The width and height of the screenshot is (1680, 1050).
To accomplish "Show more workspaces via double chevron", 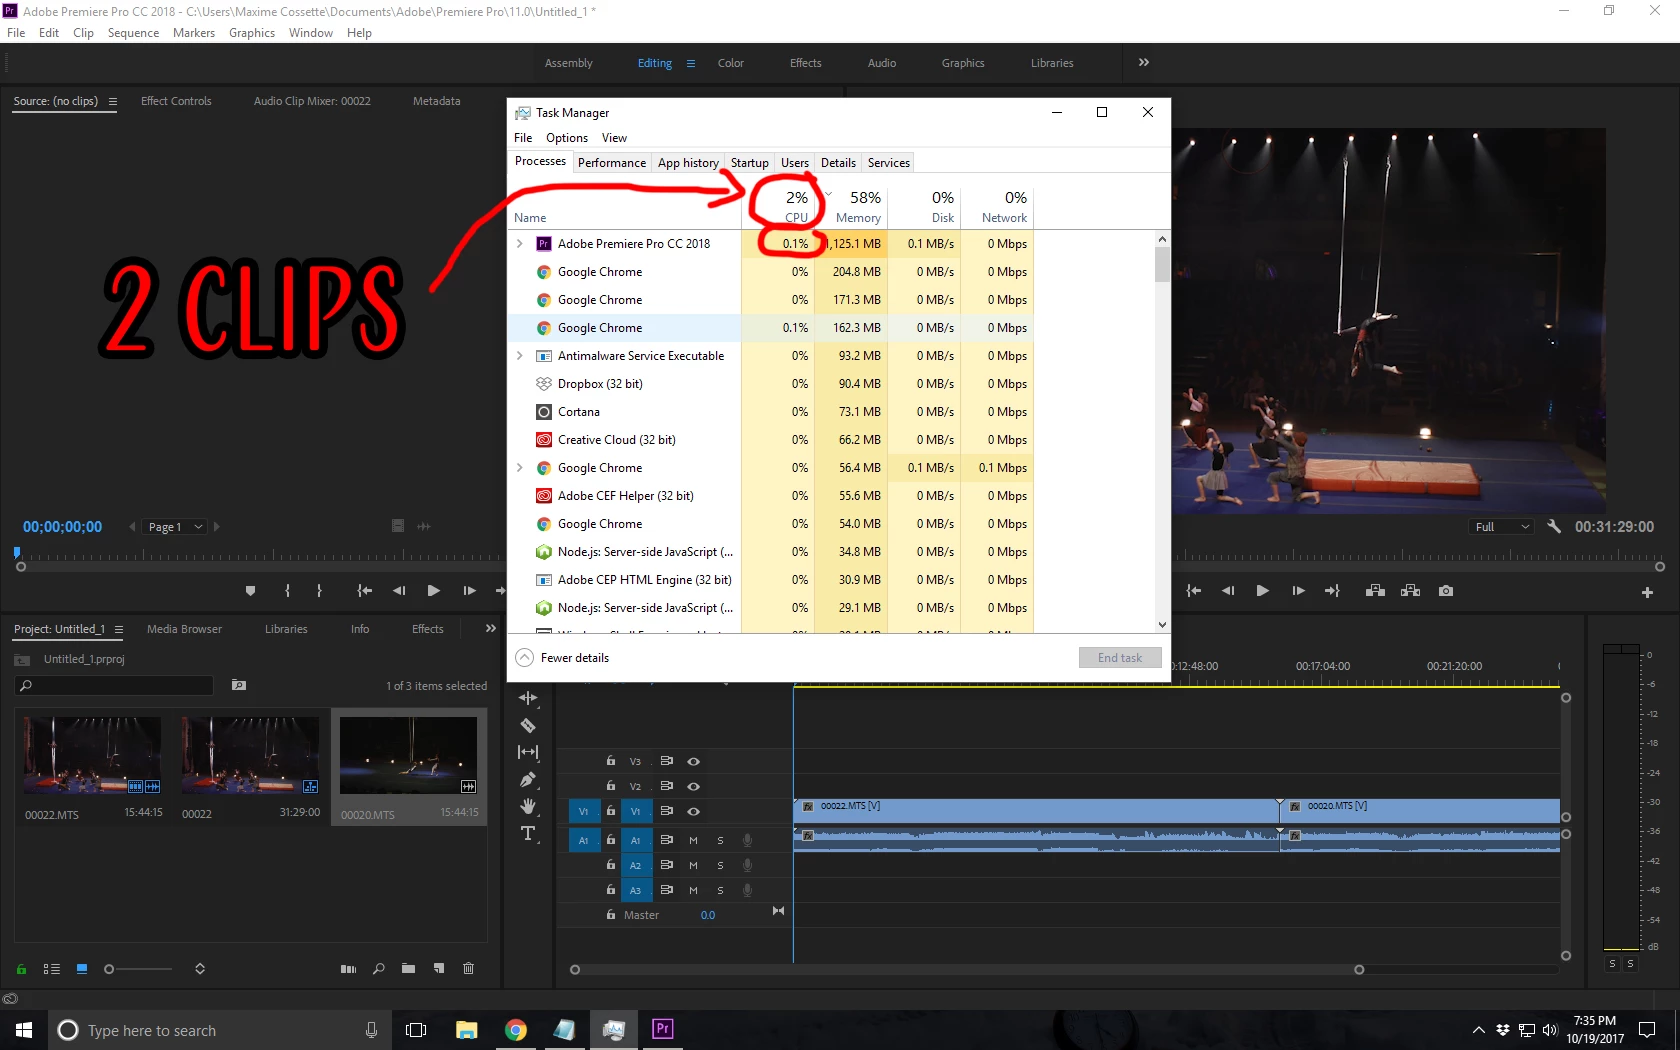I will 1144,62.
